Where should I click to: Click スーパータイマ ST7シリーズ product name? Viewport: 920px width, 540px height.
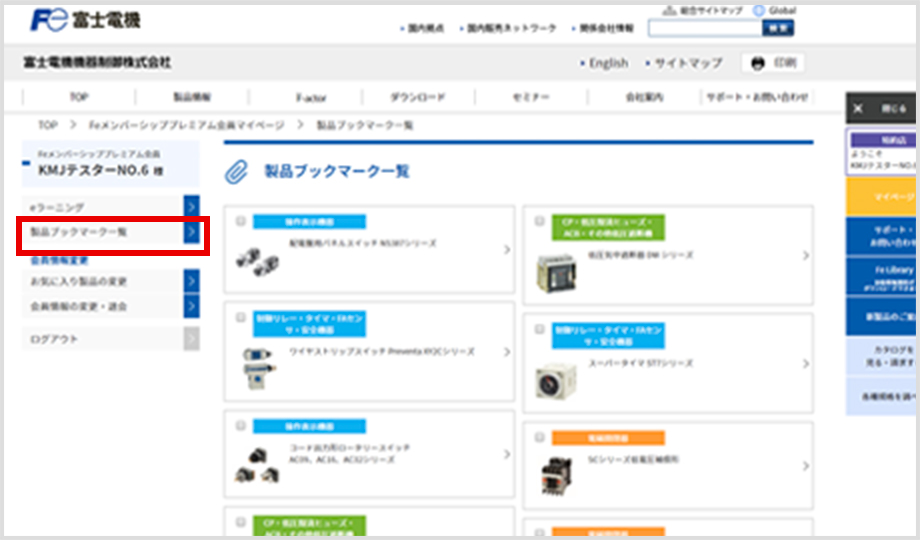[x=641, y=363]
